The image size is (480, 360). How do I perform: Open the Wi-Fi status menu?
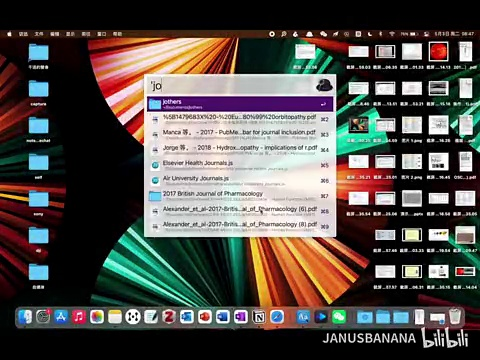coord(392,34)
